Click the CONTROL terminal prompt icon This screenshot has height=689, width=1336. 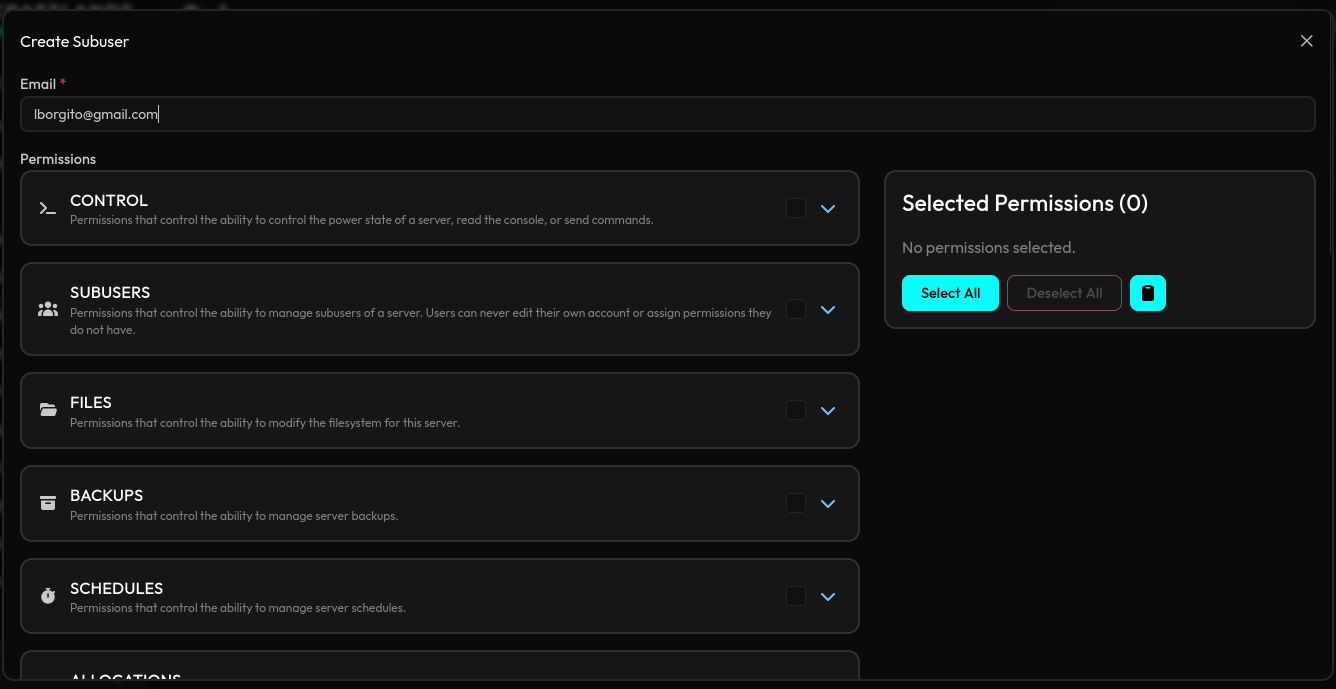tap(47, 209)
